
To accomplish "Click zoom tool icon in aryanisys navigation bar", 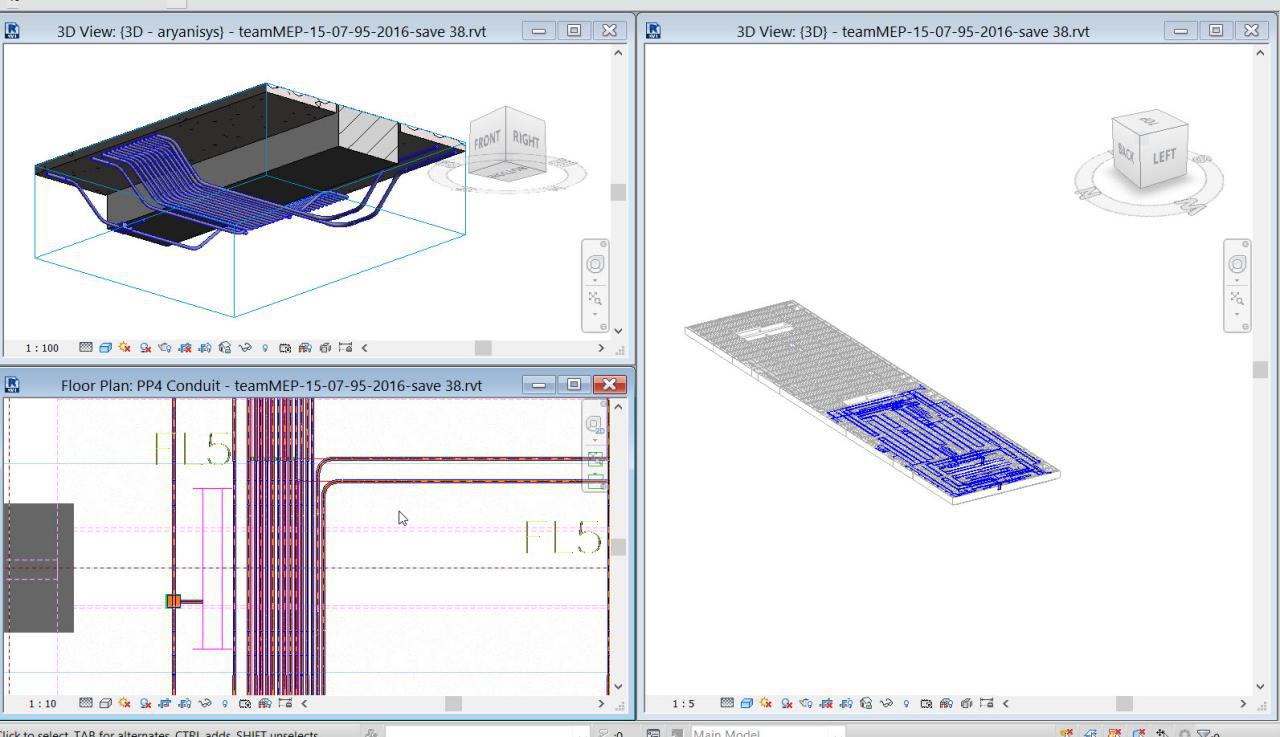I will click(x=595, y=298).
